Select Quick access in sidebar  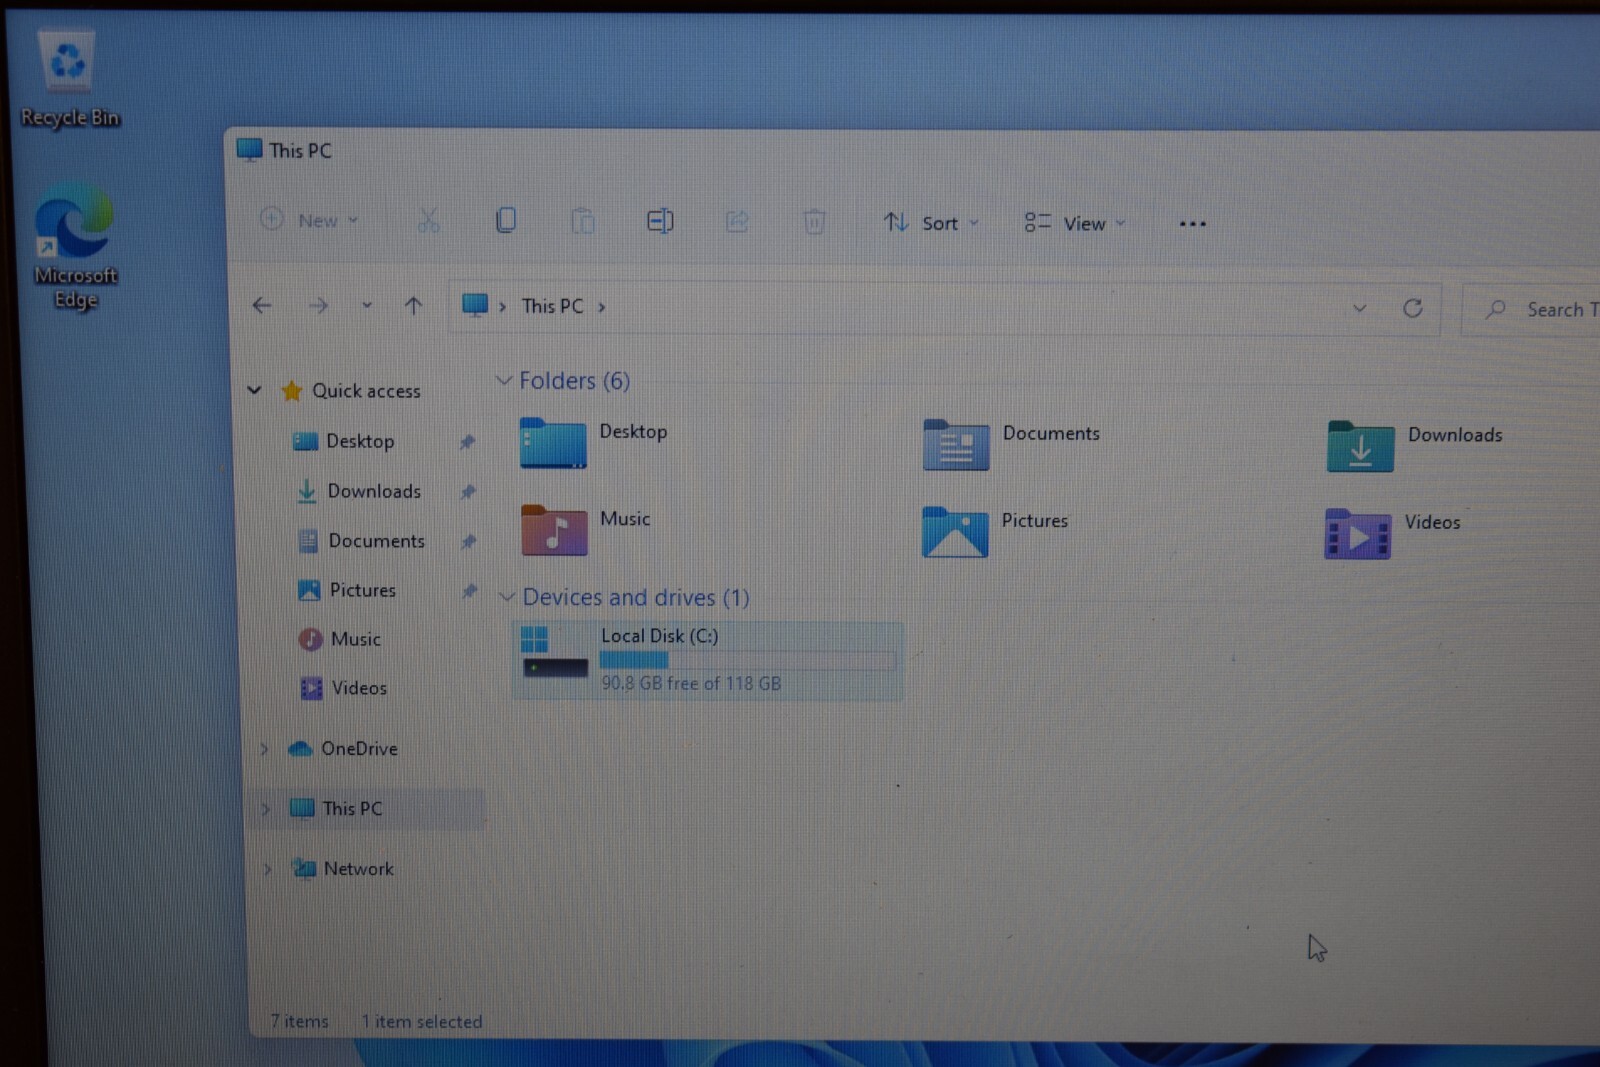pos(366,391)
